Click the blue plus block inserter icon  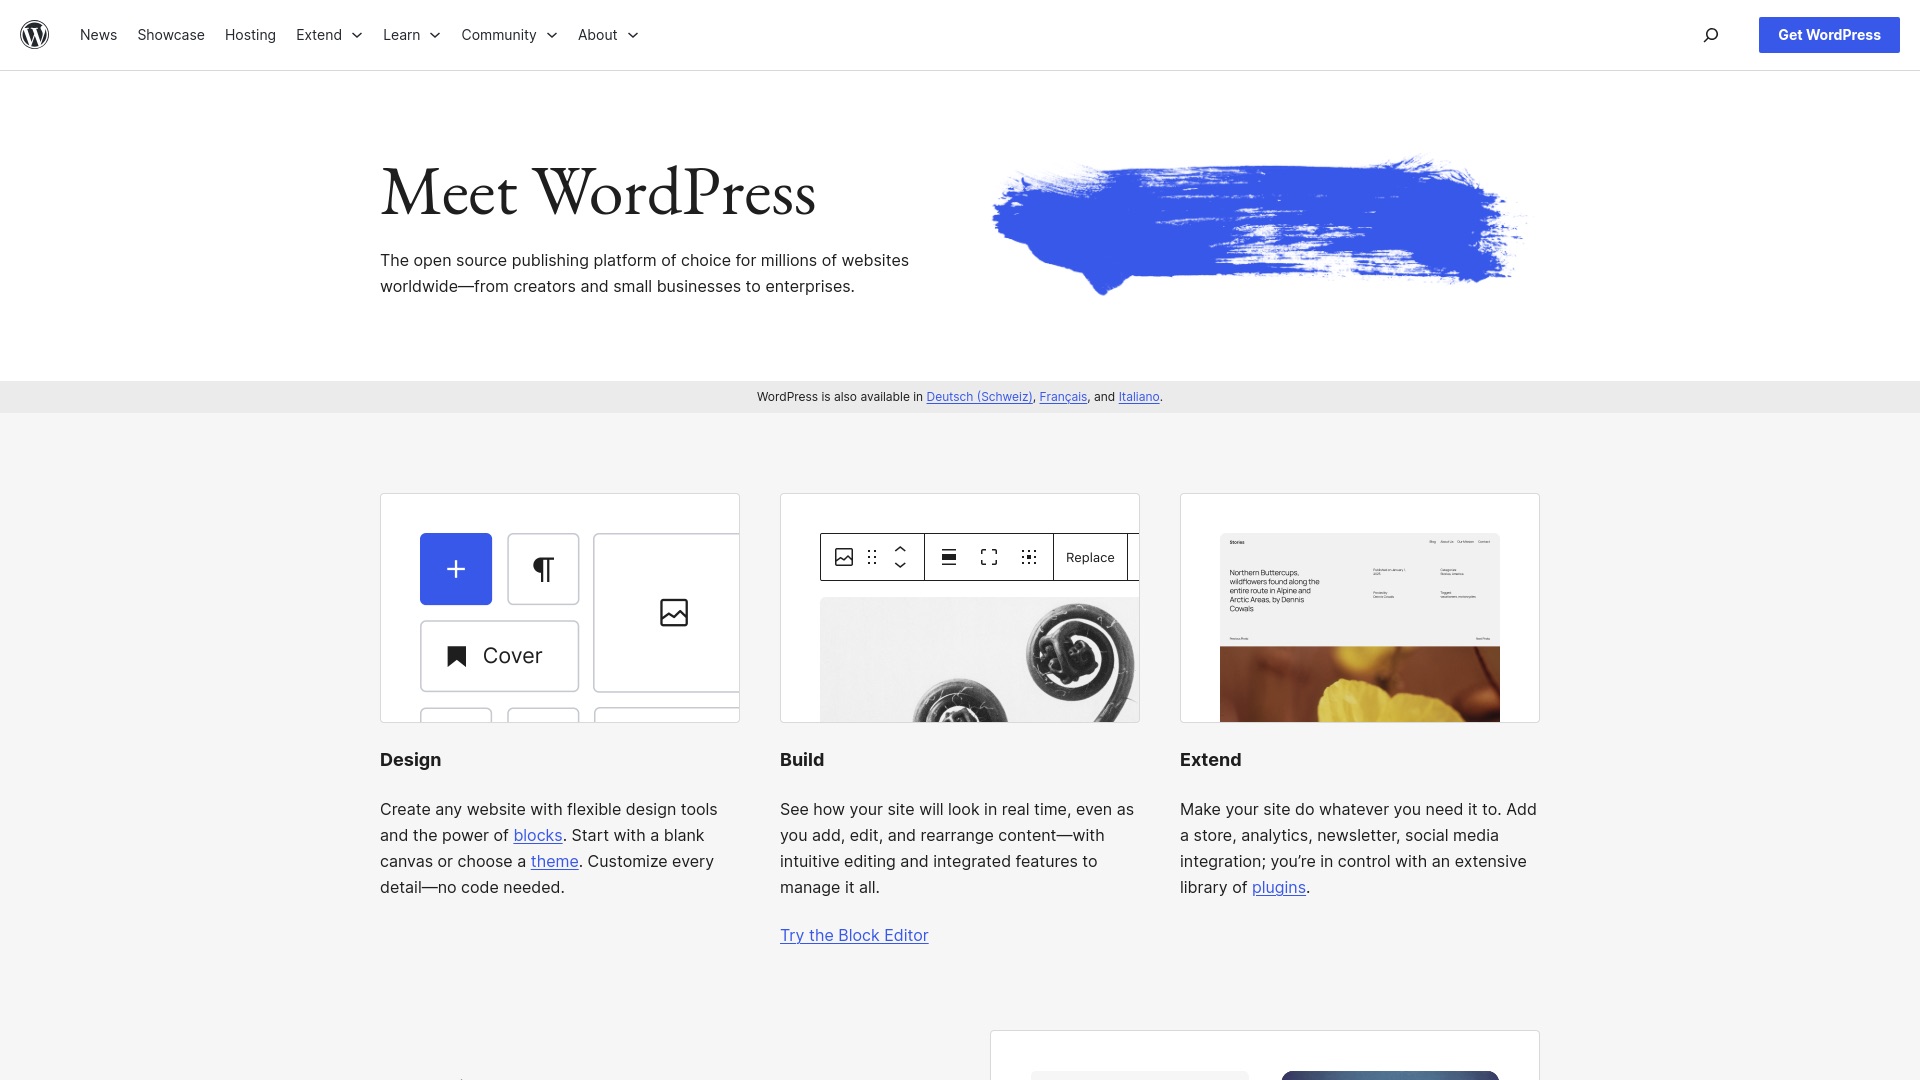[x=456, y=569]
